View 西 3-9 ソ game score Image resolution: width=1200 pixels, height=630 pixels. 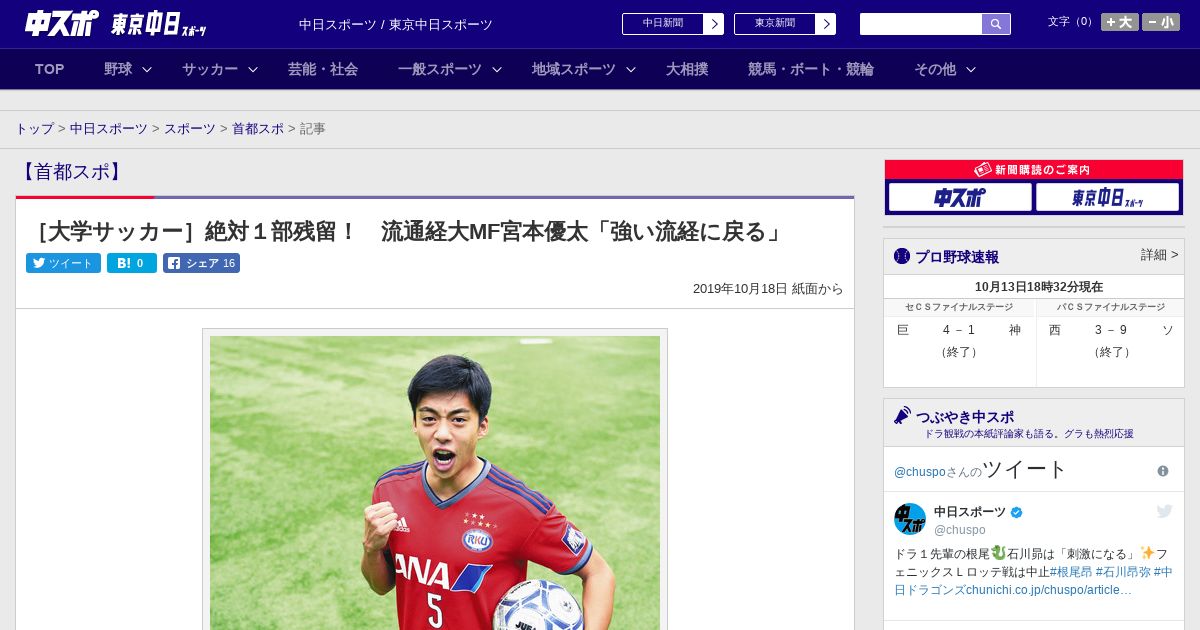tap(1111, 330)
